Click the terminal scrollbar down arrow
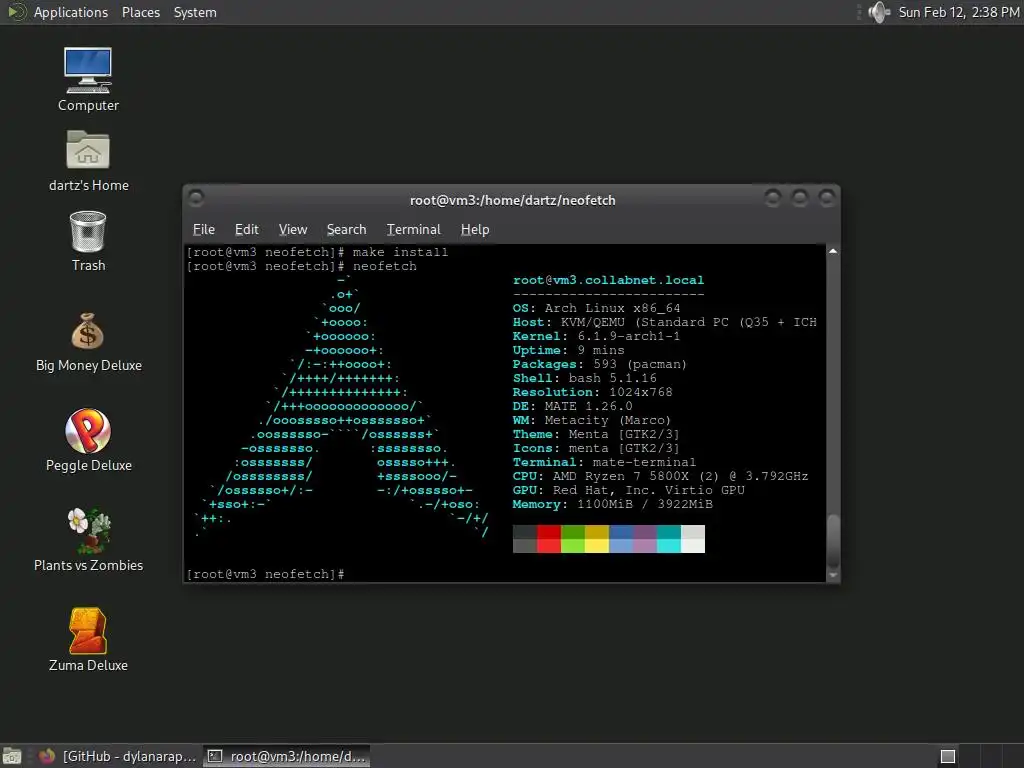Viewport: 1024px width, 768px height. (x=833, y=575)
